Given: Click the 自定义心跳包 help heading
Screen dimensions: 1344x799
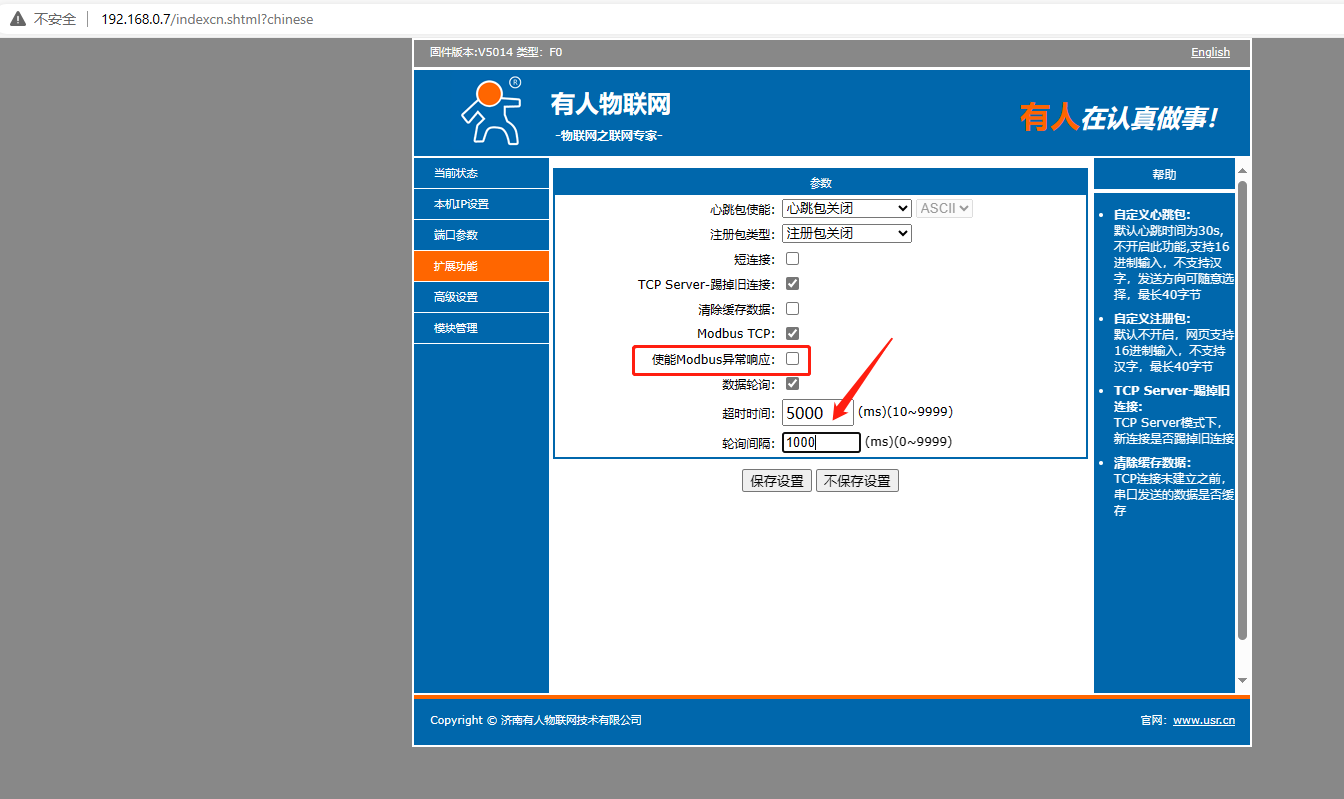Looking at the screenshot, I should point(1152,214).
